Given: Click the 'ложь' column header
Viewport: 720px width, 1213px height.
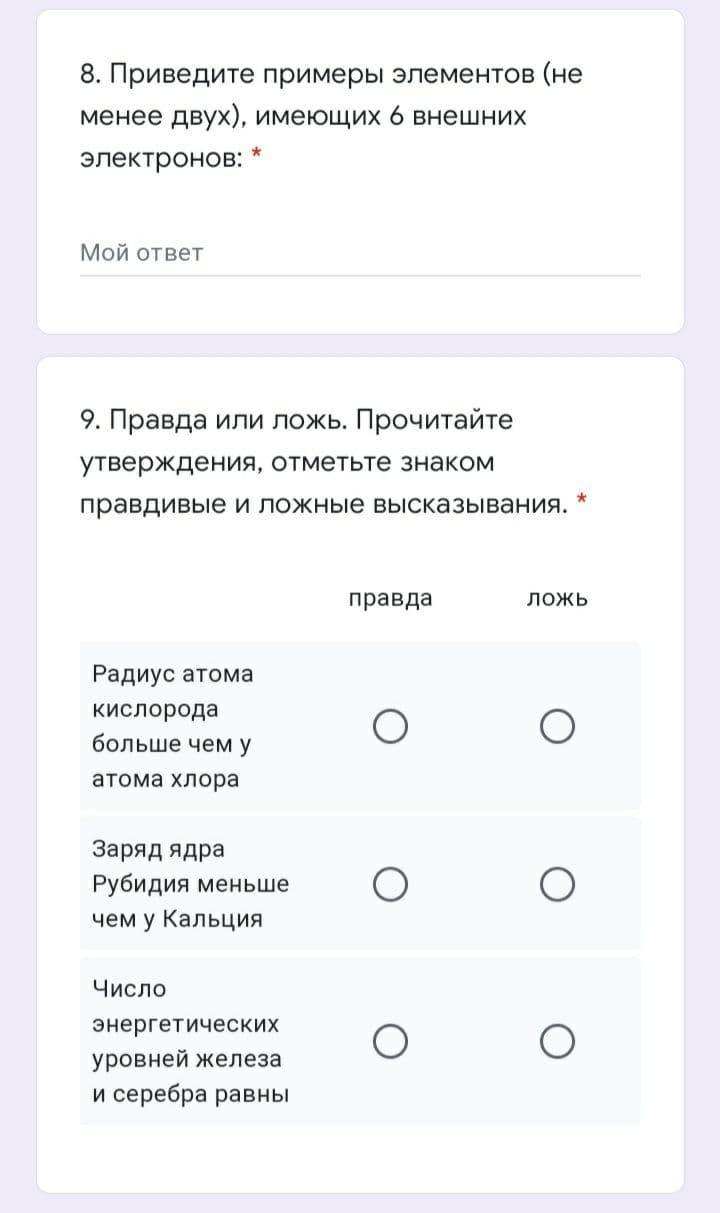Looking at the screenshot, I should [x=557, y=599].
